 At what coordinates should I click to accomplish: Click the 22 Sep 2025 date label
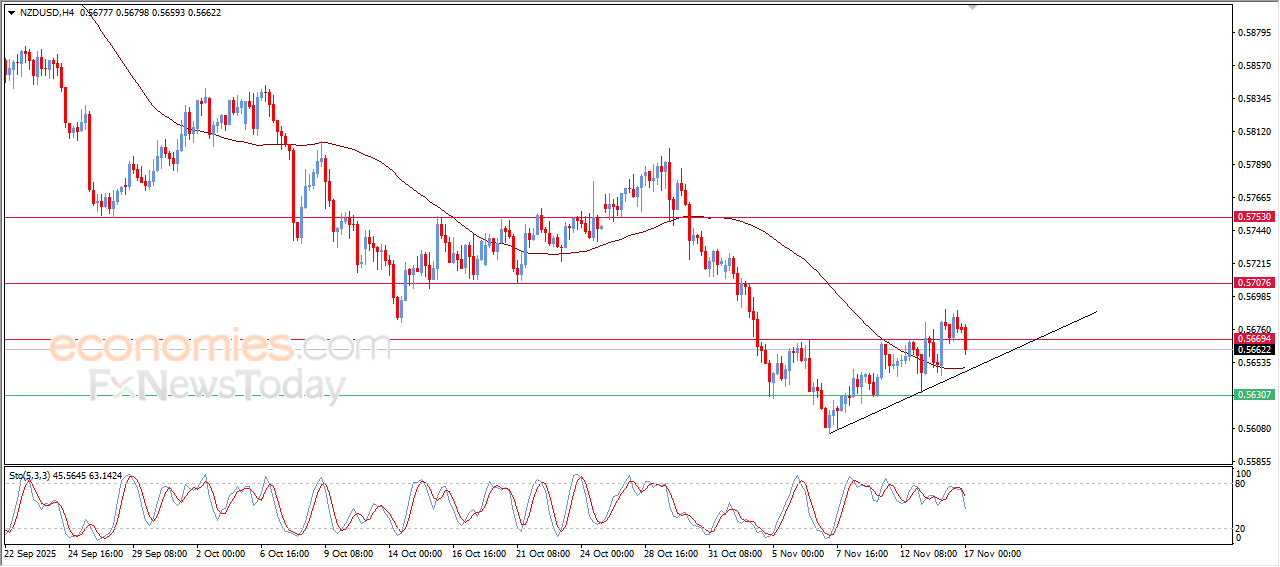(x=31, y=553)
